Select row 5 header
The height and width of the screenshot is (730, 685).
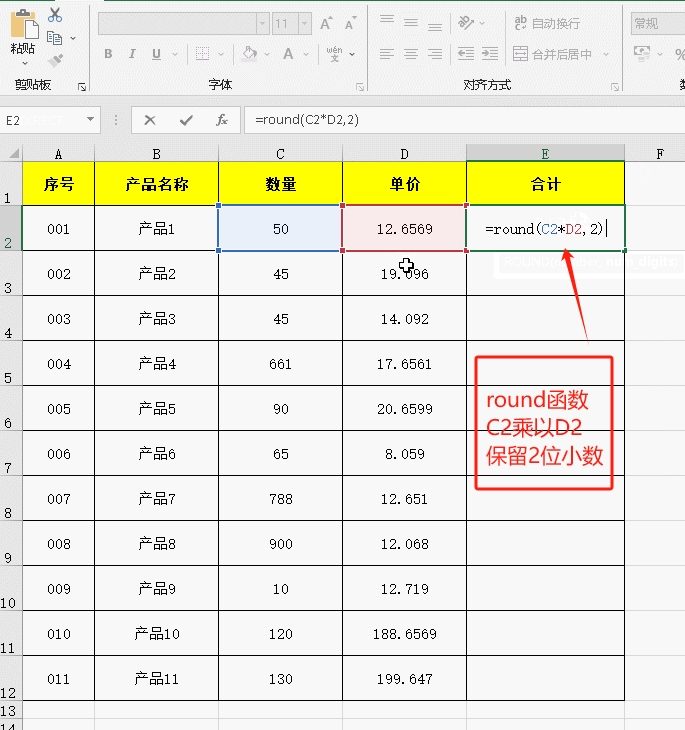pos(10,363)
